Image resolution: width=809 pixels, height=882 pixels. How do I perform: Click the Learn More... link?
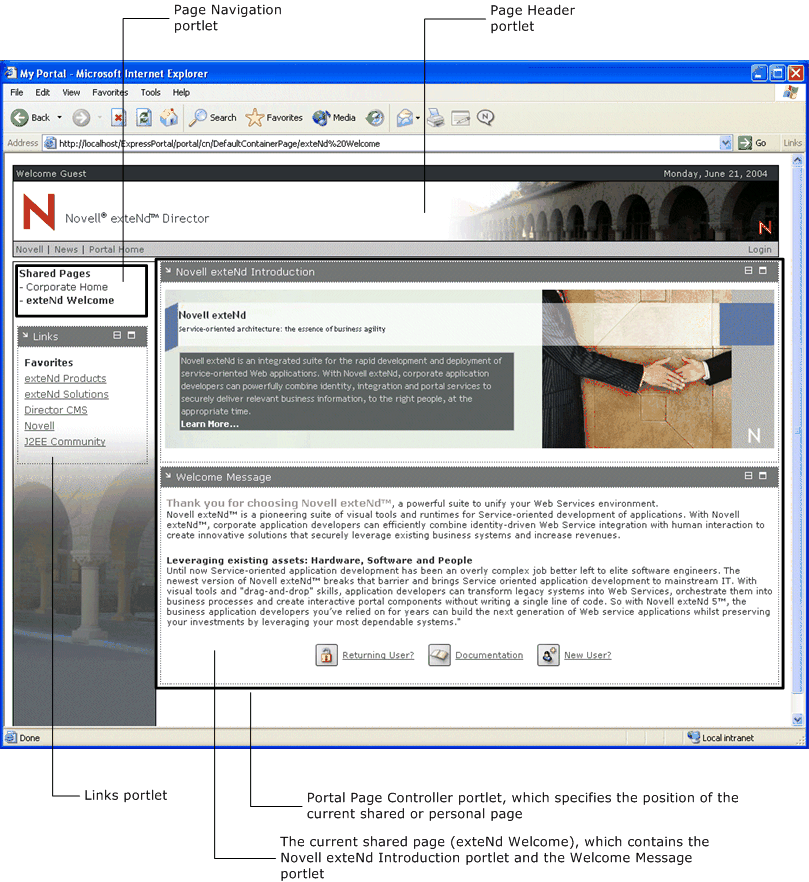[210, 424]
